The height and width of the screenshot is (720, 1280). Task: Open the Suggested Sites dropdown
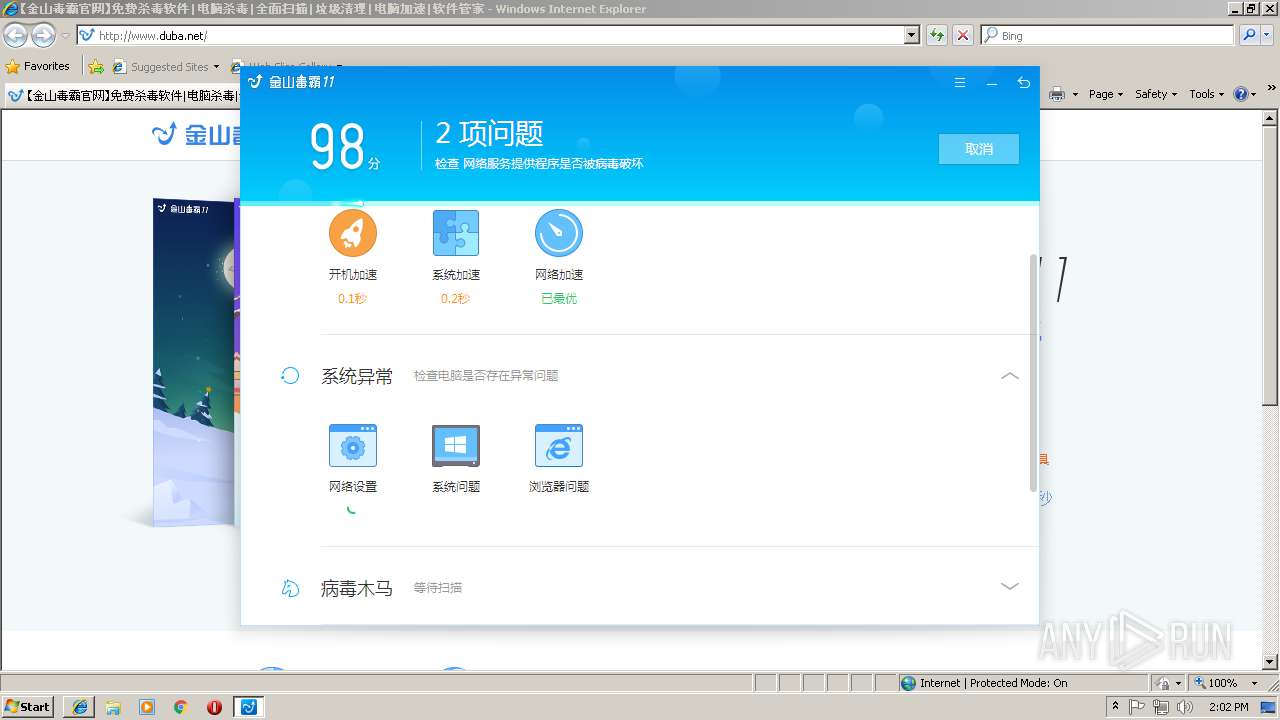216,67
